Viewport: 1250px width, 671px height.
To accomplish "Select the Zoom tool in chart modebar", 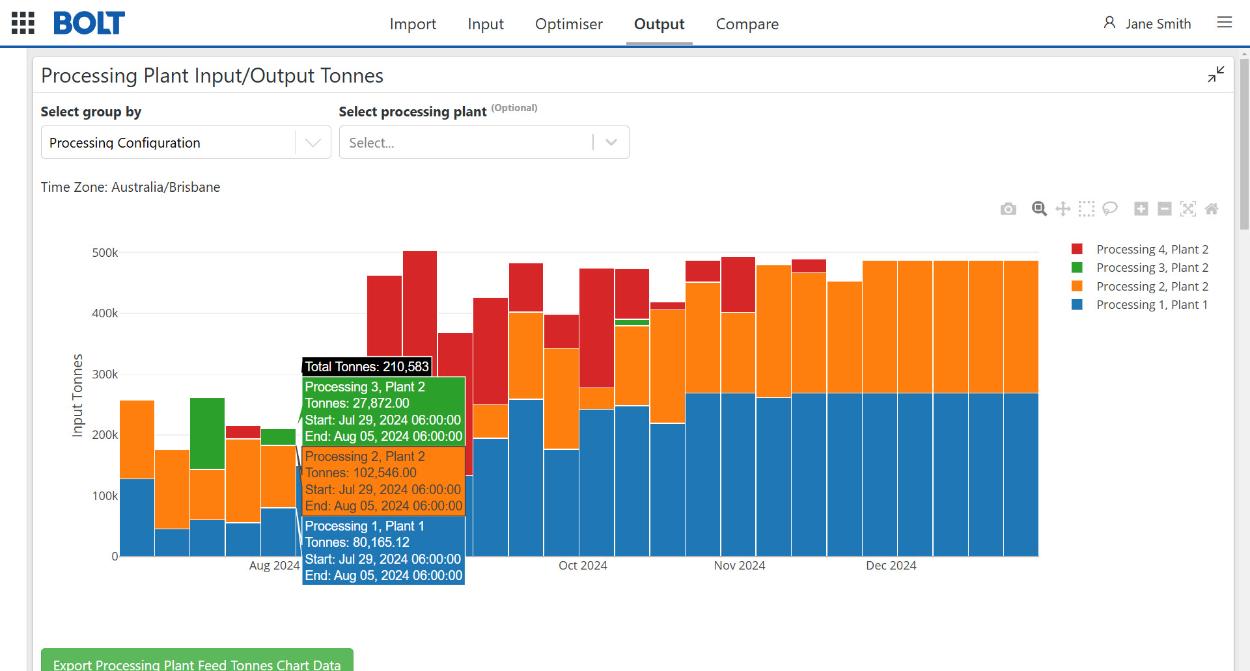I will click(1040, 209).
